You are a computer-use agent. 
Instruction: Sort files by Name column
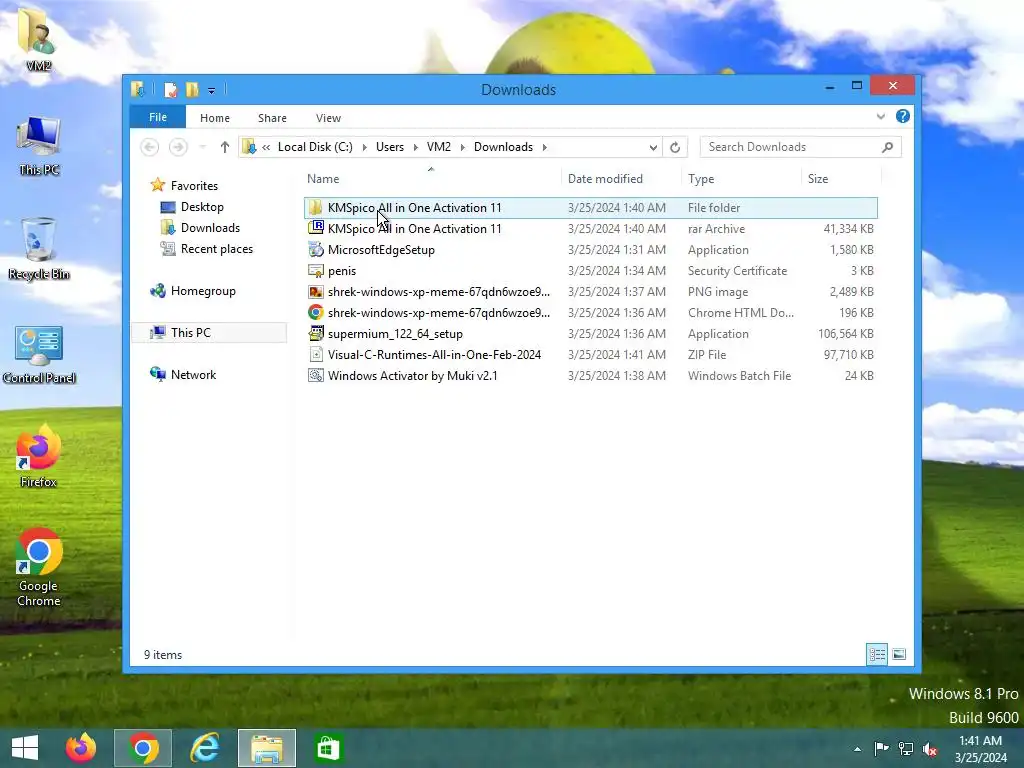click(323, 178)
